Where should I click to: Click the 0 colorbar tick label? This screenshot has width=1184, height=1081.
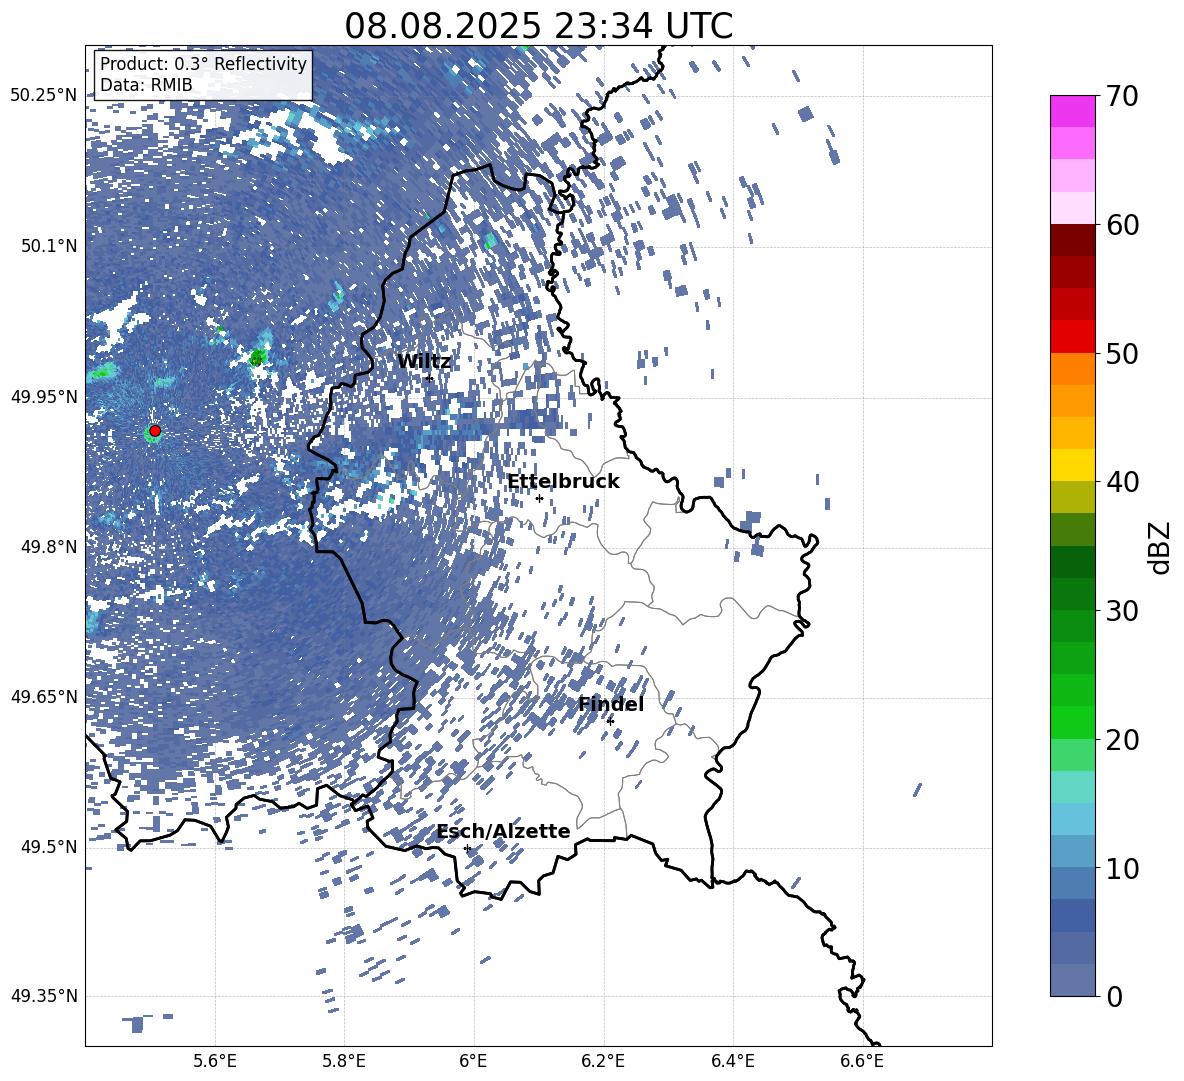pyautogui.click(x=1114, y=996)
